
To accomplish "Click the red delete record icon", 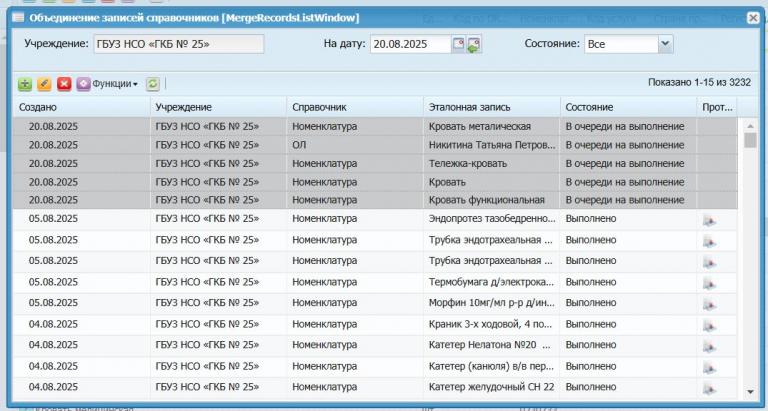I will point(64,84).
